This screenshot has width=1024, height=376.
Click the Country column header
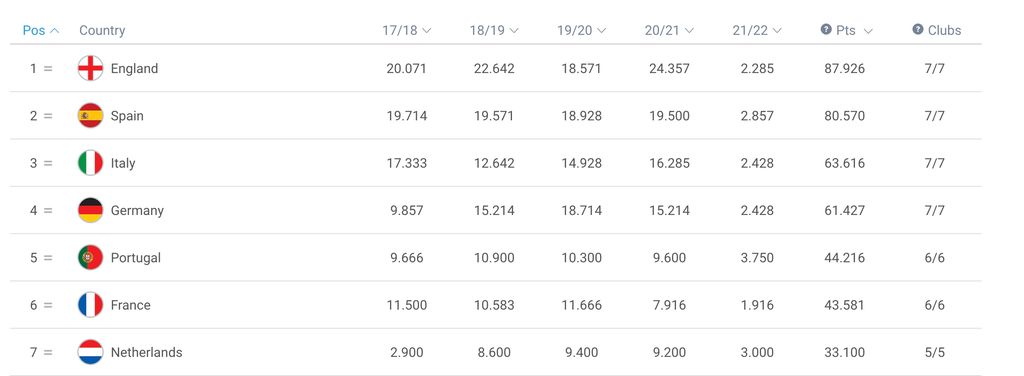(x=102, y=30)
